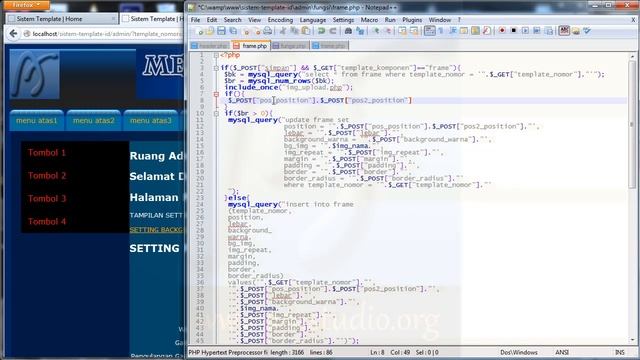This screenshot has width=640, height=360.
Task: Collapse the <?php fold on line 1
Action: click(216, 55)
